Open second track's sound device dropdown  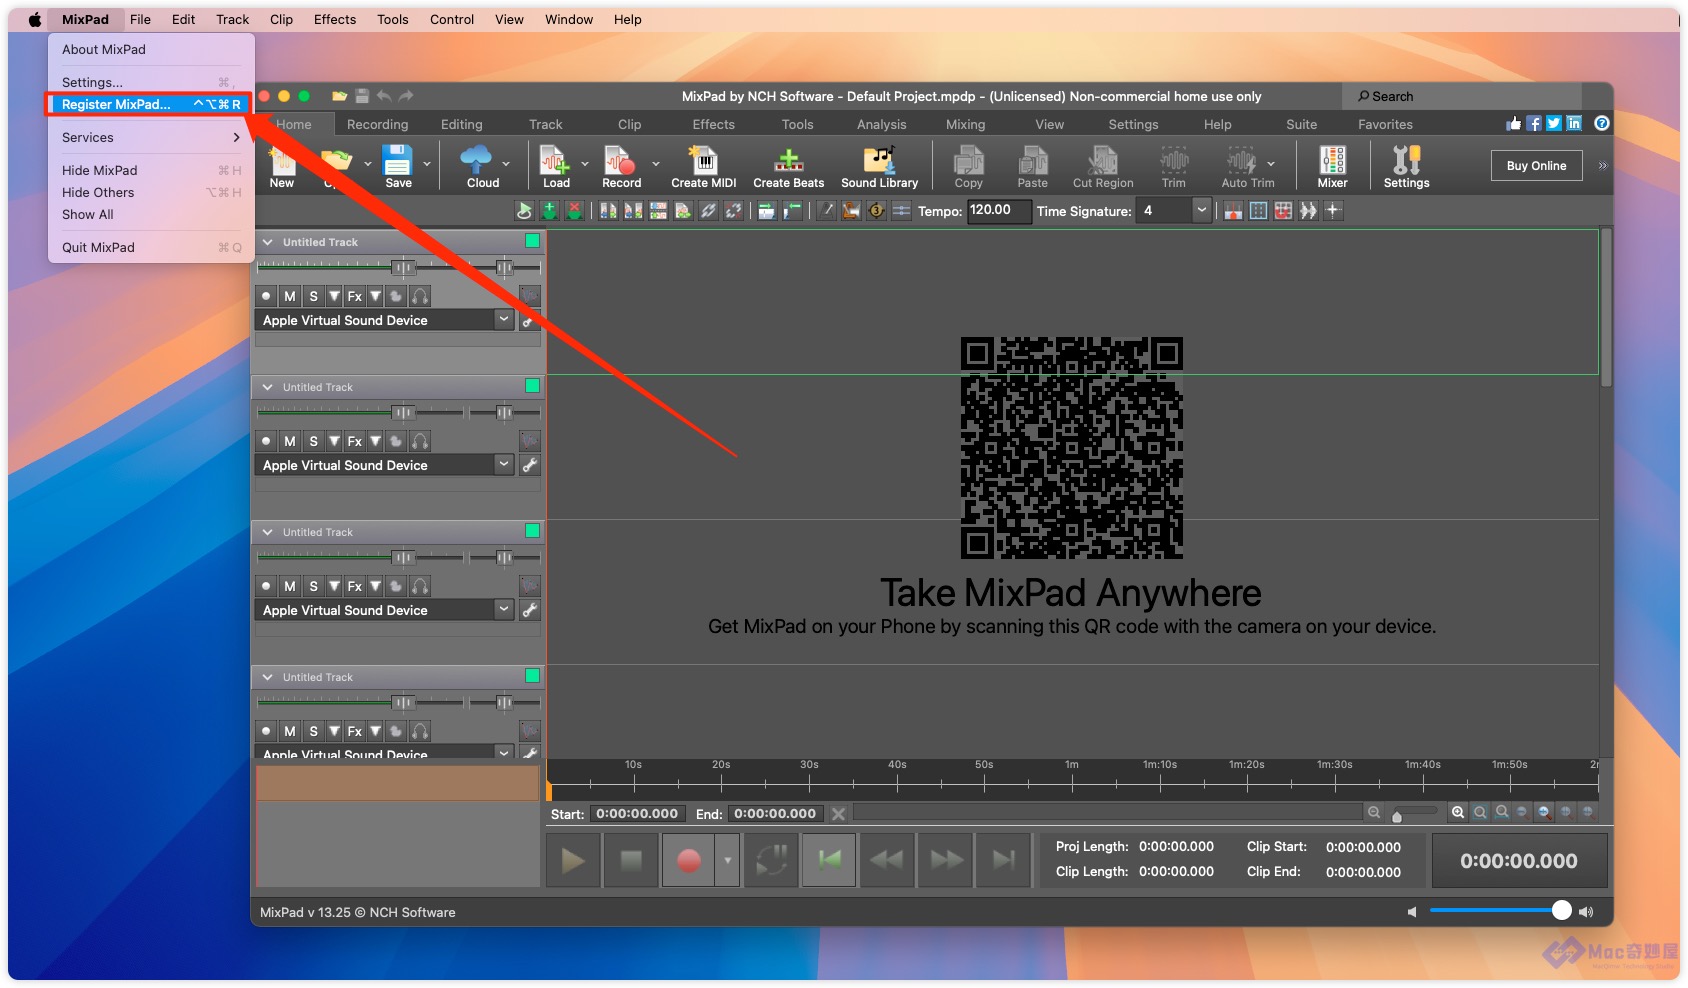pos(504,465)
